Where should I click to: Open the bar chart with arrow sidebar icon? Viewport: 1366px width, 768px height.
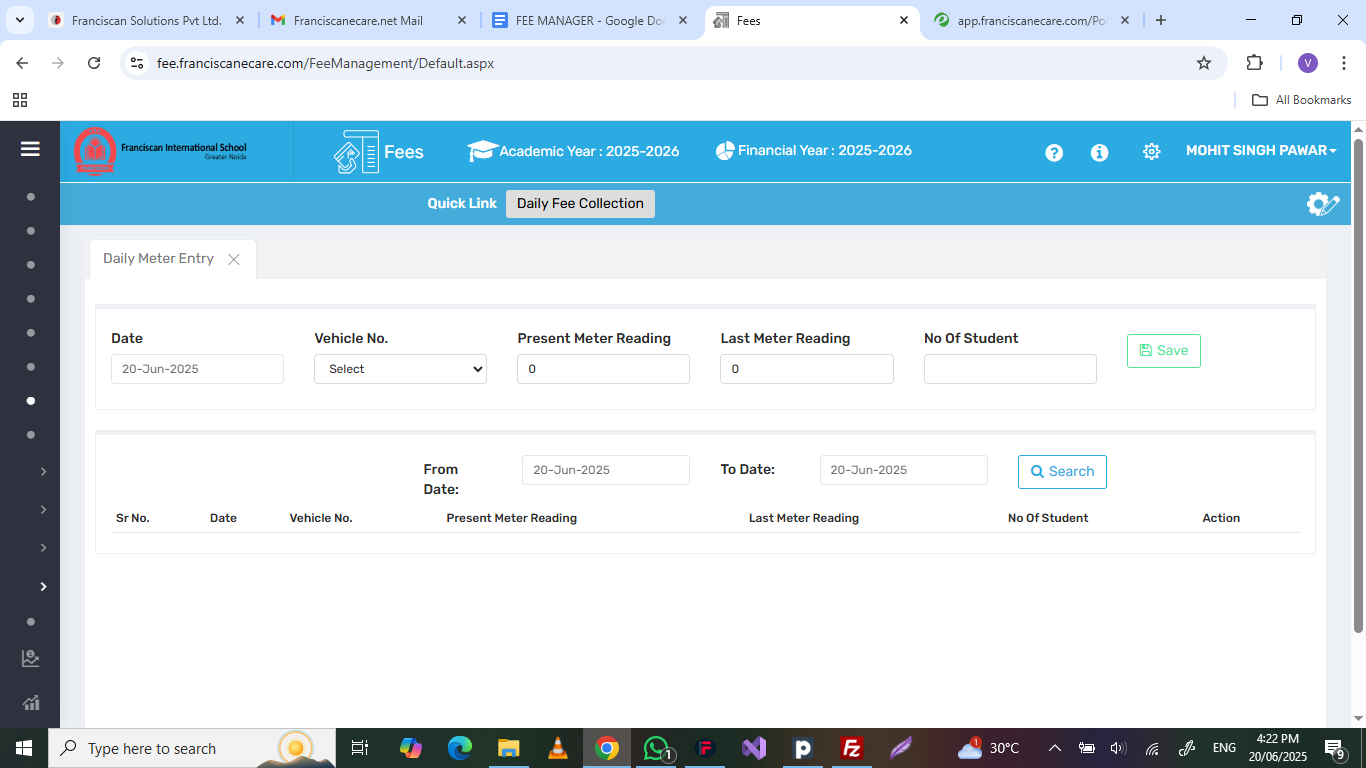pyautogui.click(x=30, y=703)
